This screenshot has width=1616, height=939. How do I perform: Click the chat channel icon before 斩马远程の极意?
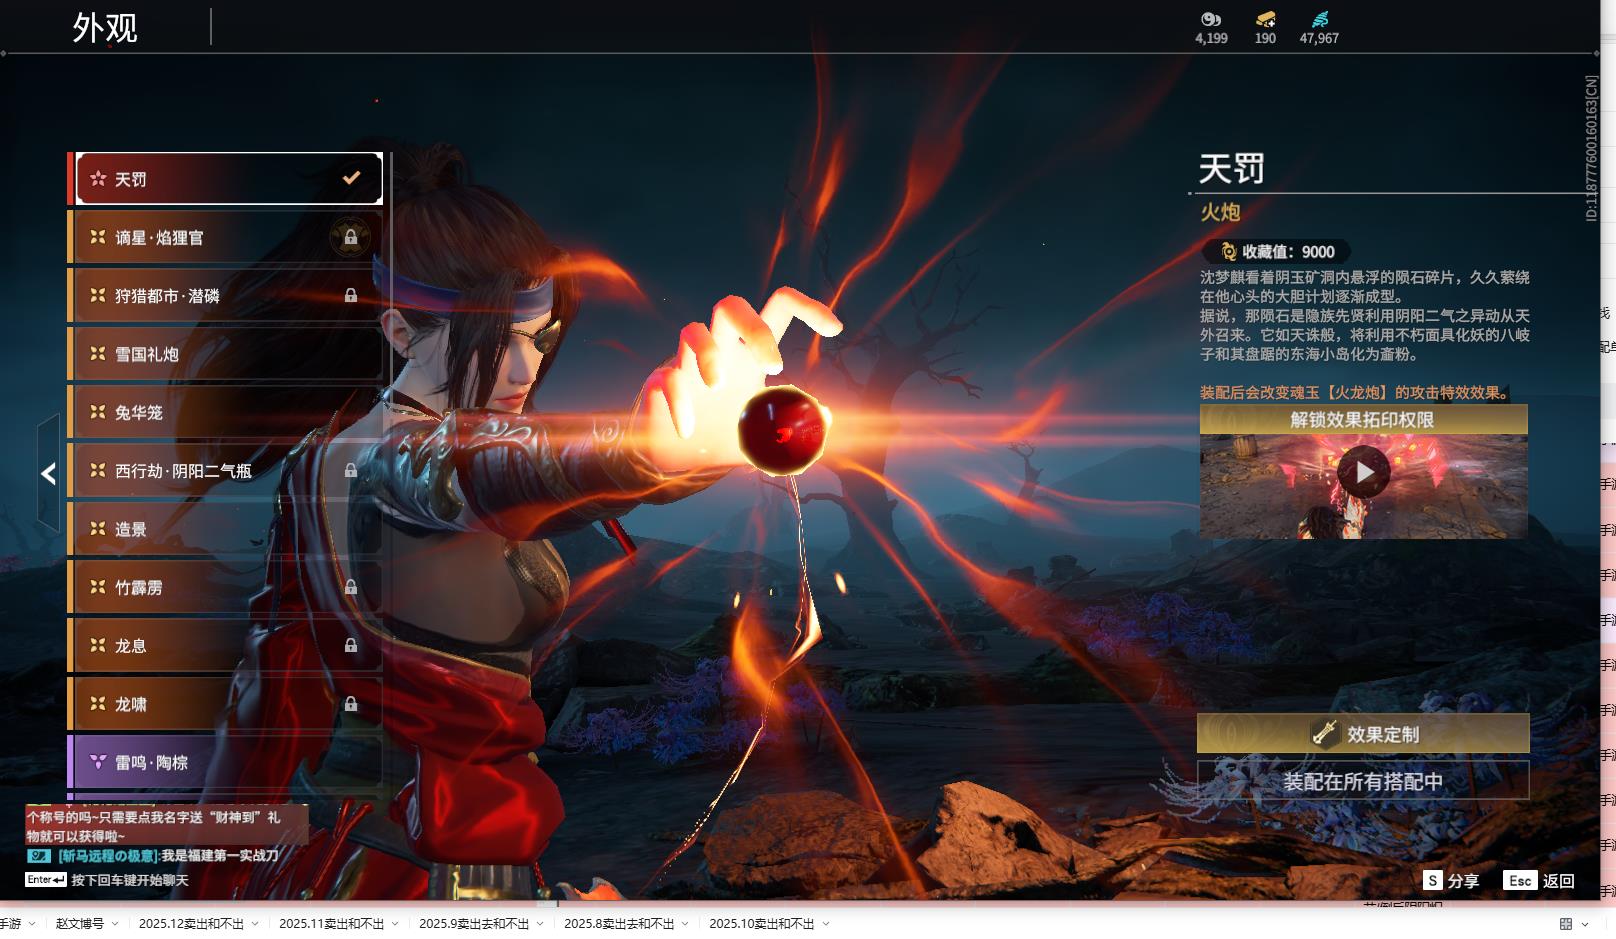(x=38, y=856)
